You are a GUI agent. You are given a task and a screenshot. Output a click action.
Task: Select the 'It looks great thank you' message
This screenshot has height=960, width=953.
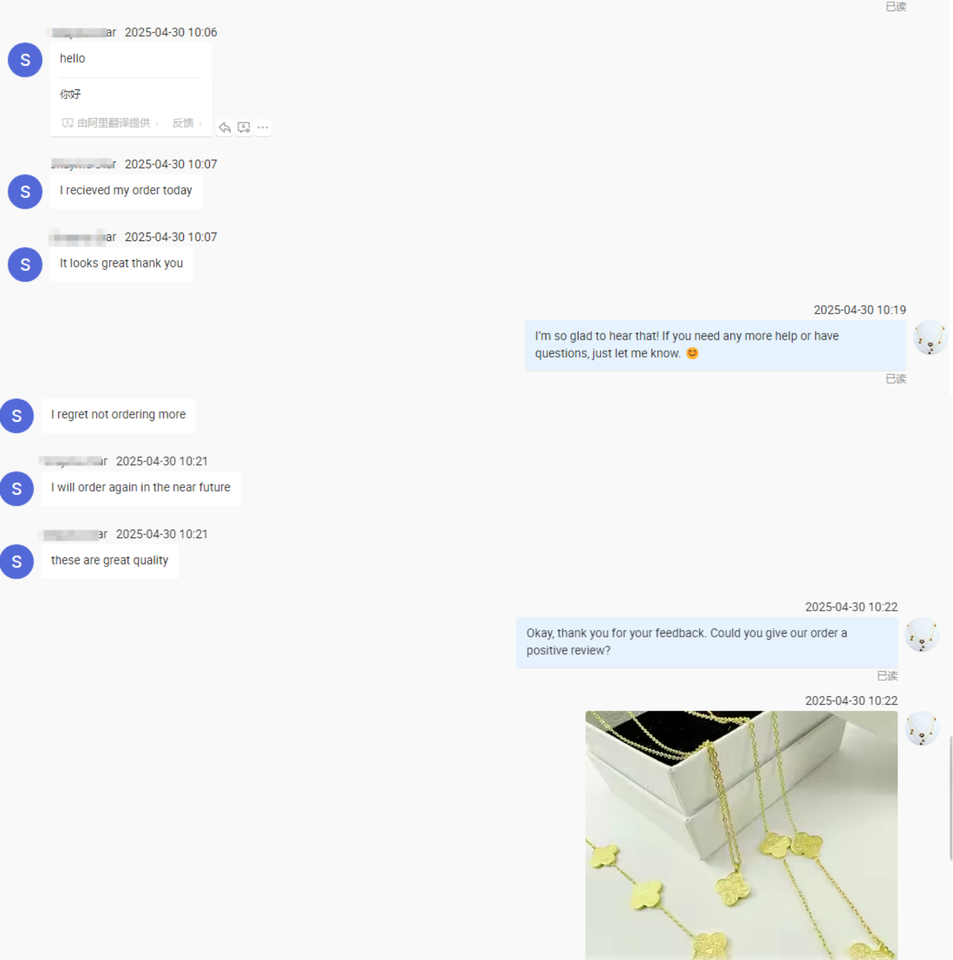point(121,264)
